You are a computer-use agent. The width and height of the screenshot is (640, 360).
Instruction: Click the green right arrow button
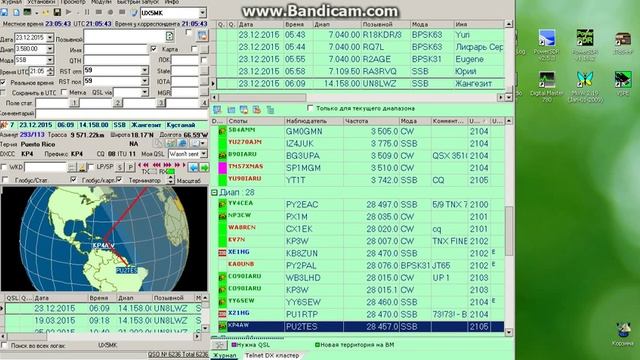tap(204, 167)
